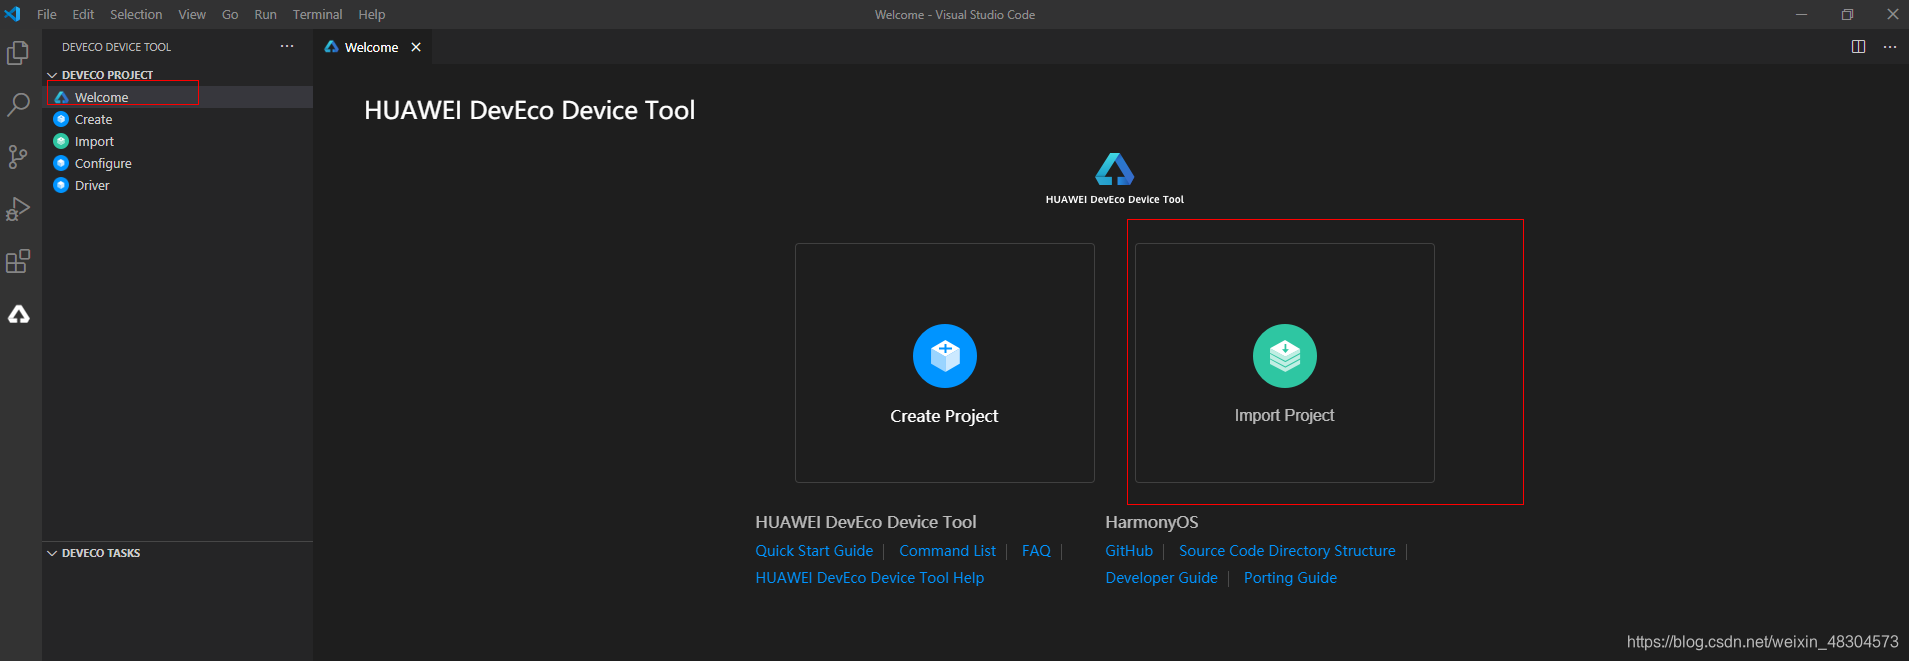Viewport: 1909px width, 661px height.
Task: Open editor more actions ellipsis
Action: 1889,47
